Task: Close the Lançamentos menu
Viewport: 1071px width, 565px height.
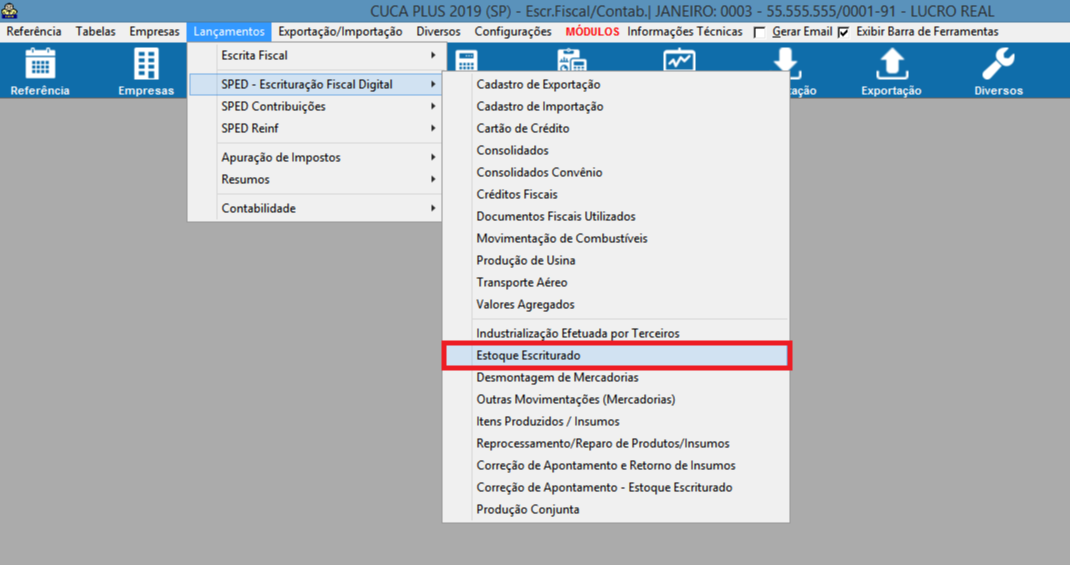Action: pyautogui.click(x=229, y=31)
